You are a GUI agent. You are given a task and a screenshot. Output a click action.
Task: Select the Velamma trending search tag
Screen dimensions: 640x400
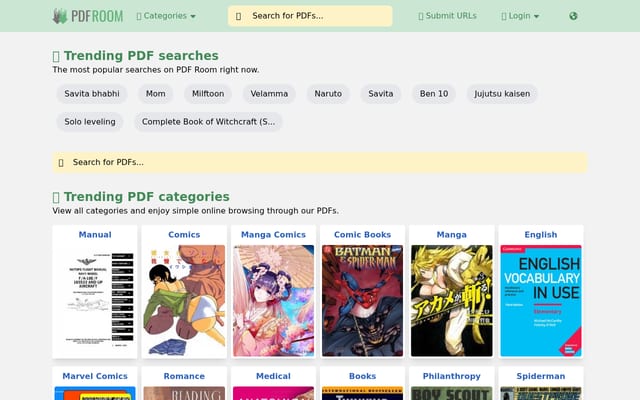tap(269, 94)
